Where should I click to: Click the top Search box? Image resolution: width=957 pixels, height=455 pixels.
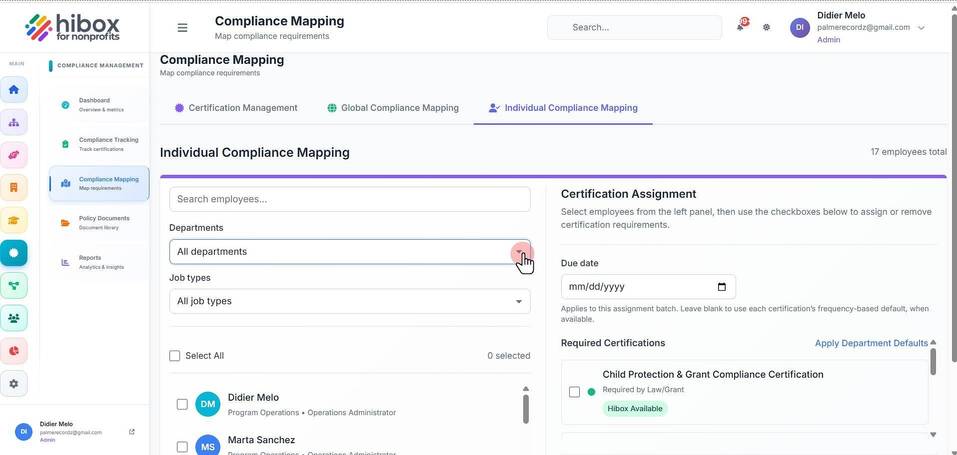pos(634,27)
